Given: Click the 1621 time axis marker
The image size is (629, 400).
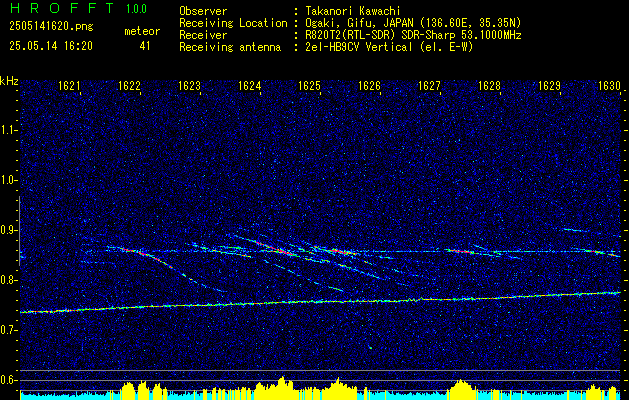Looking at the screenshot, I should click(x=69, y=85).
